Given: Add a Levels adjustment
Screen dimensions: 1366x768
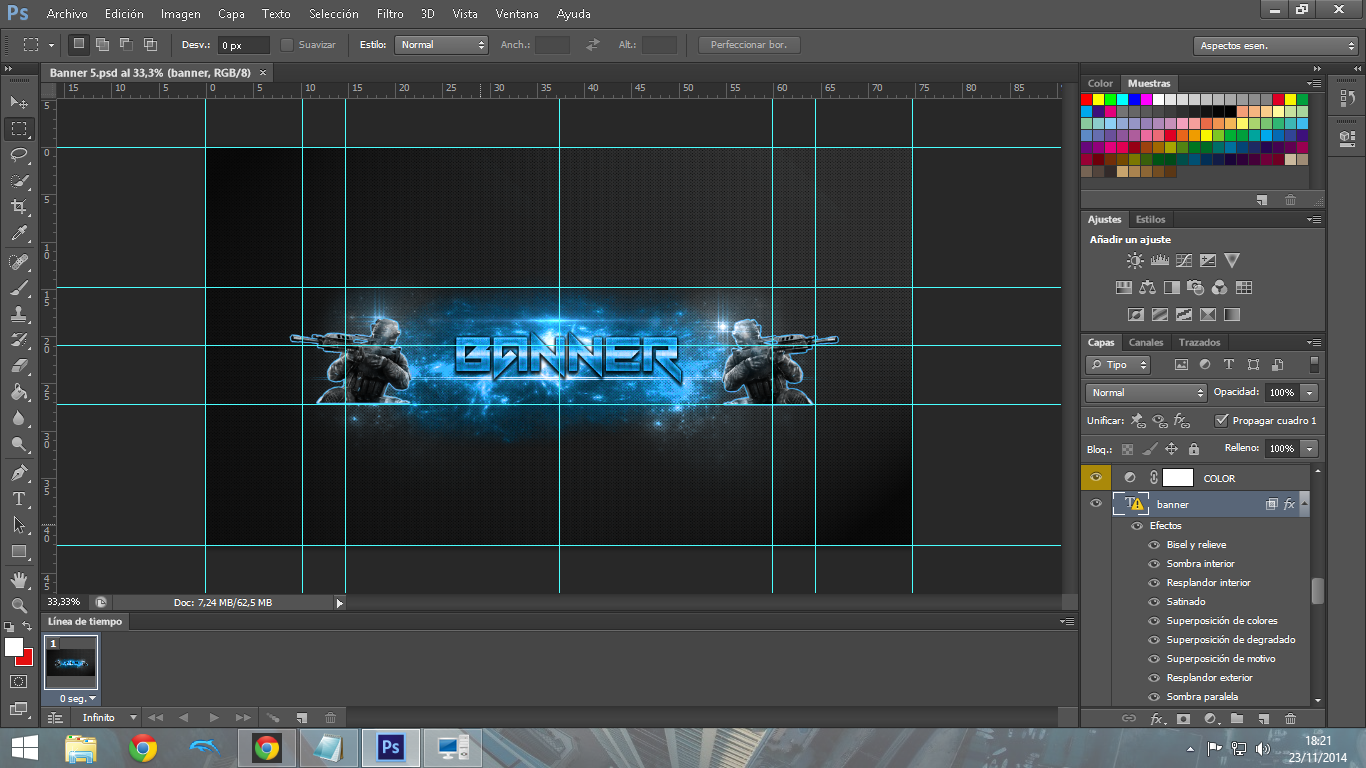Looking at the screenshot, I should click(1160, 260).
